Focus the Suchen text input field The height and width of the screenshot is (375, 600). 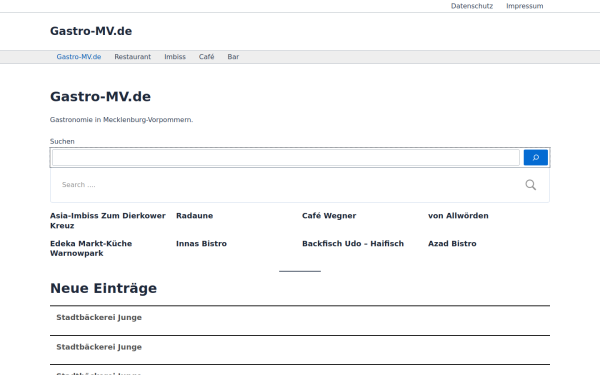click(x=286, y=157)
